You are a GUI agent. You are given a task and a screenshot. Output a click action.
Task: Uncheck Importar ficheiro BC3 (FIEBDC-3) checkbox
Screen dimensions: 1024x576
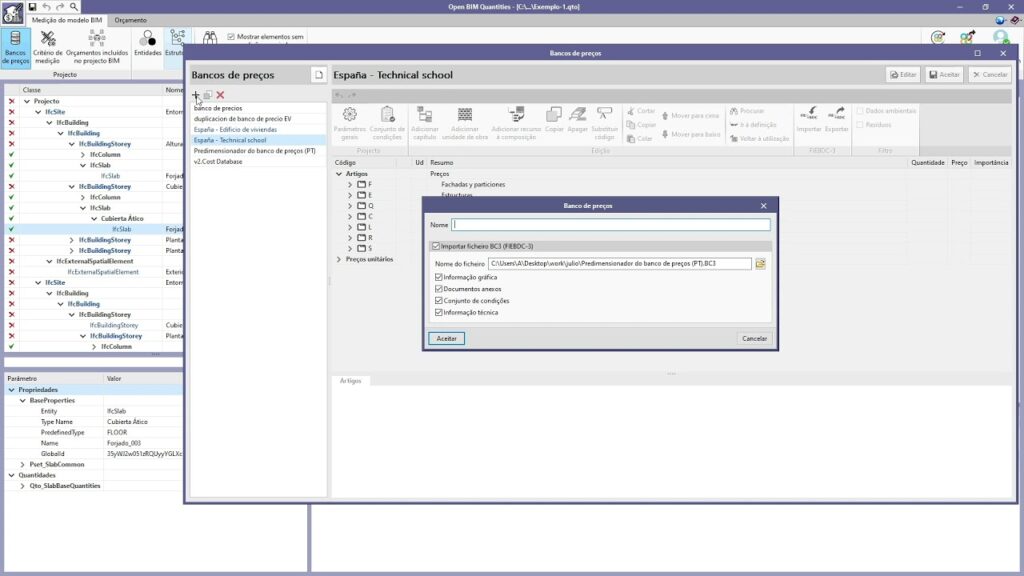(x=436, y=246)
